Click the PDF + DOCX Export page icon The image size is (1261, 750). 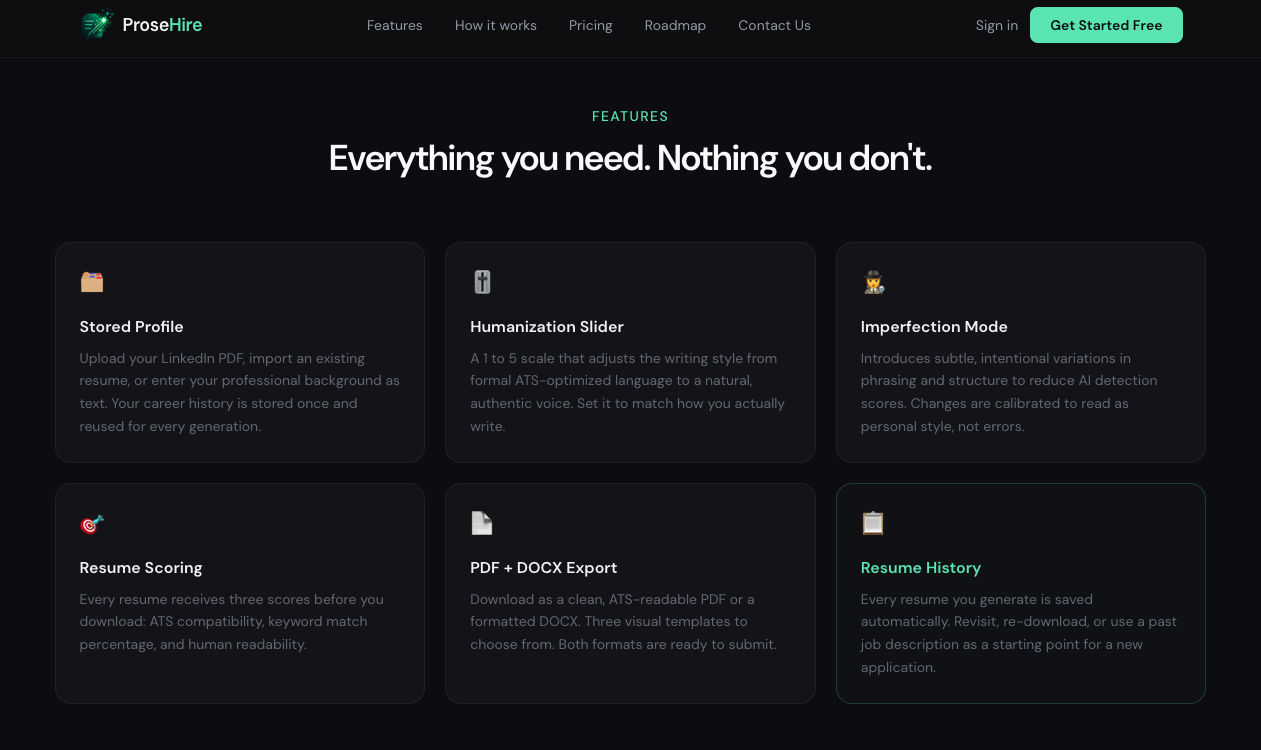482,523
